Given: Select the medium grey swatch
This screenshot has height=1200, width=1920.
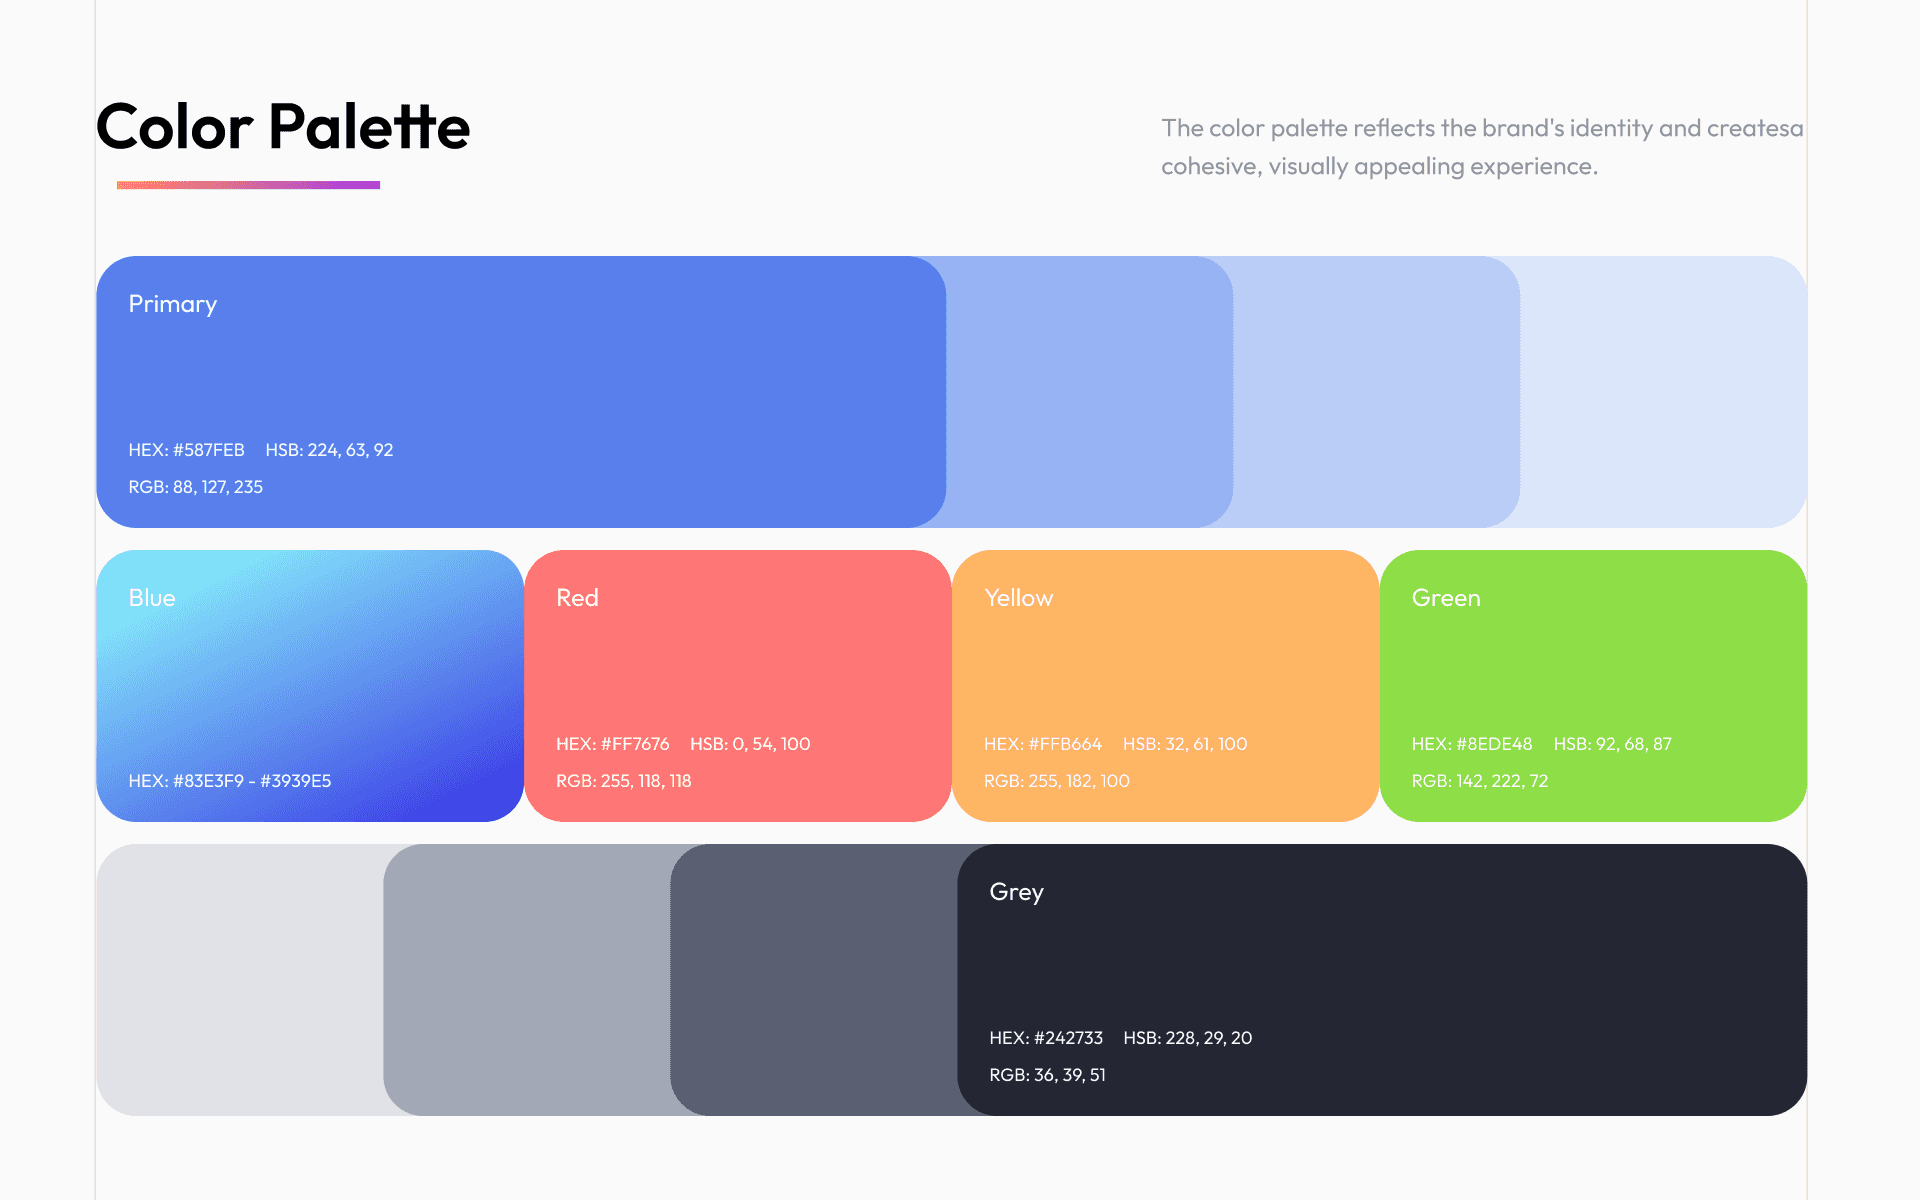Looking at the screenshot, I should point(525,980).
